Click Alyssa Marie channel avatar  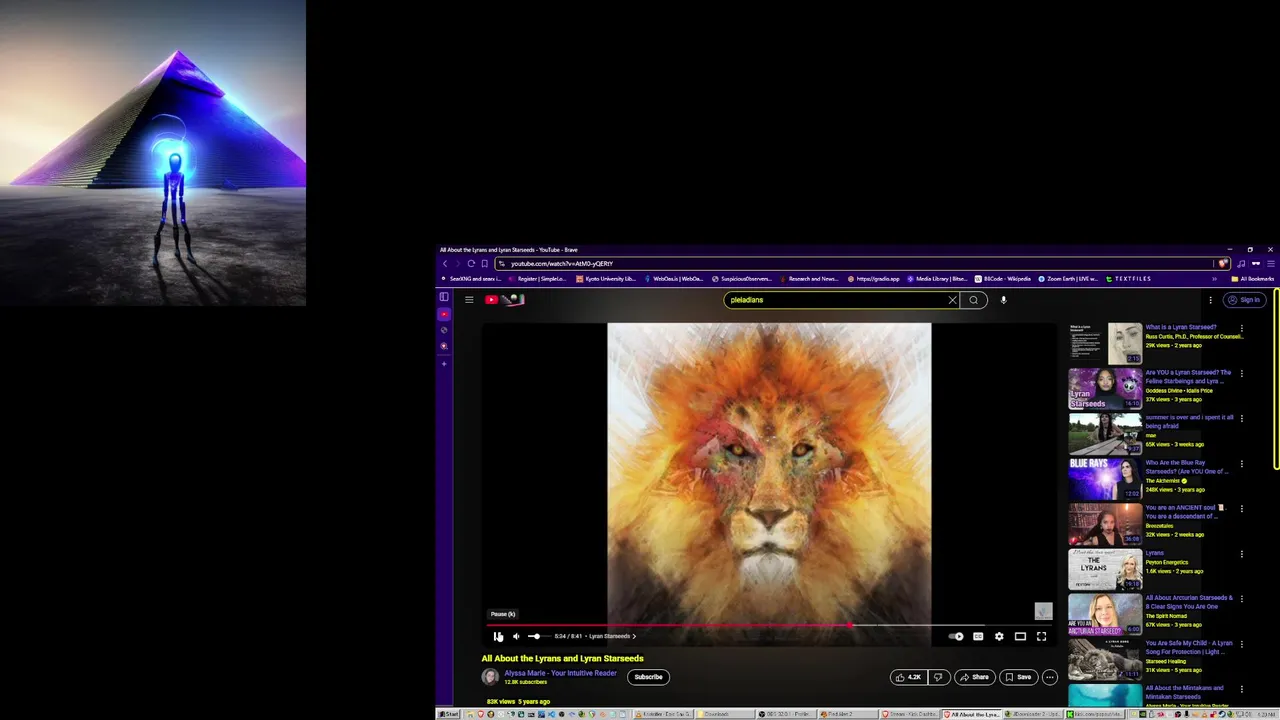pos(490,677)
